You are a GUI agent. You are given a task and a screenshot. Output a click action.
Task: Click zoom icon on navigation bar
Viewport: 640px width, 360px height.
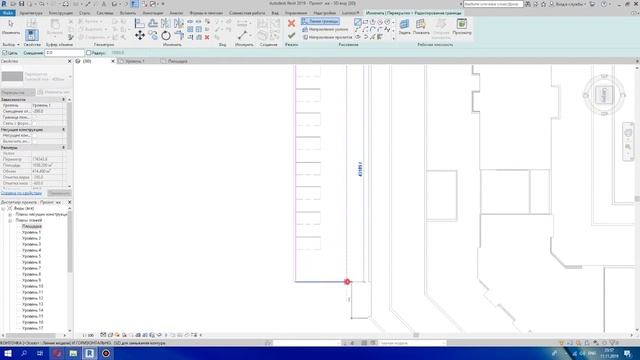(628, 147)
